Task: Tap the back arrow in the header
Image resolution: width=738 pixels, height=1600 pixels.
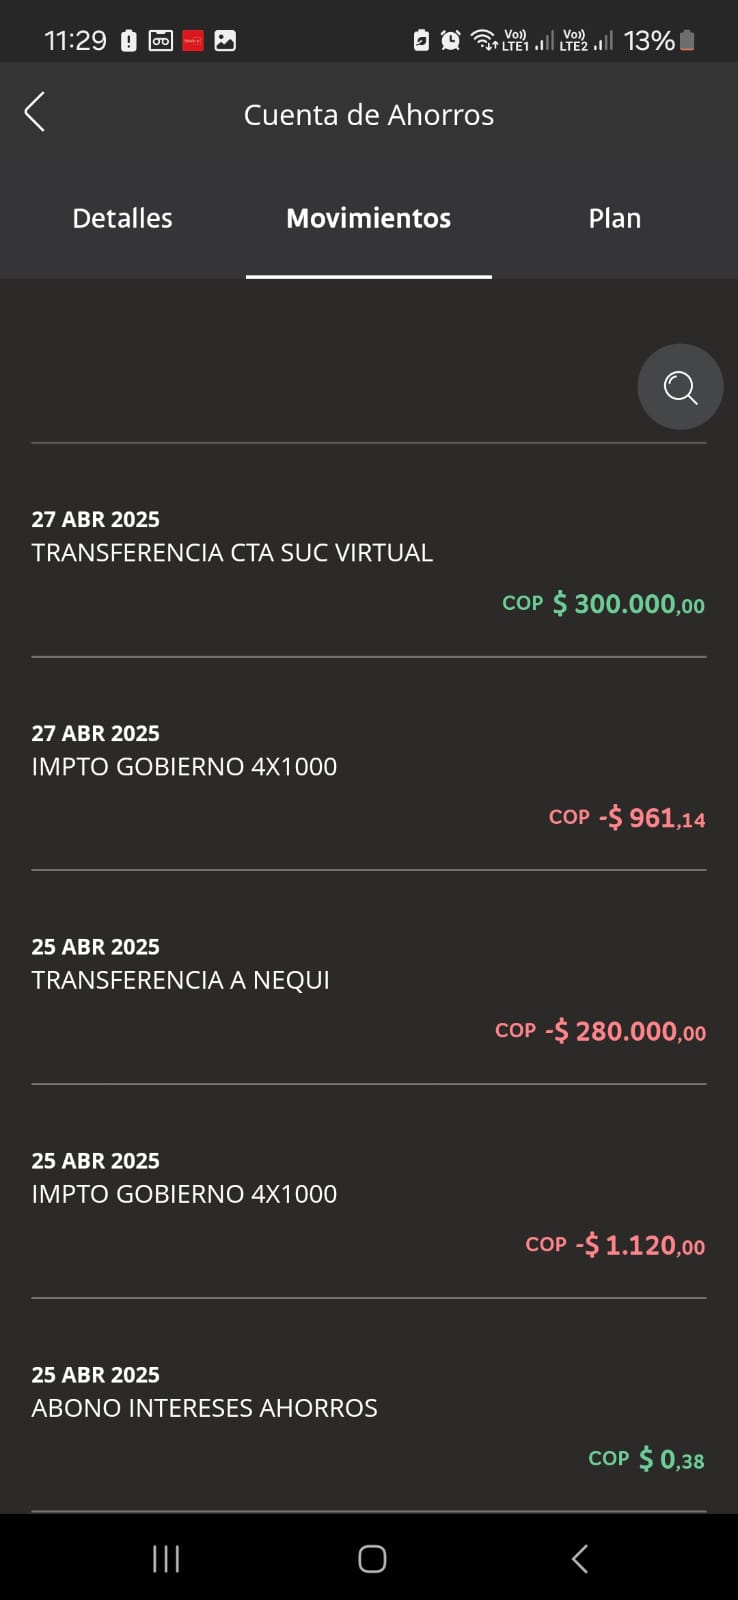Action: [35, 112]
